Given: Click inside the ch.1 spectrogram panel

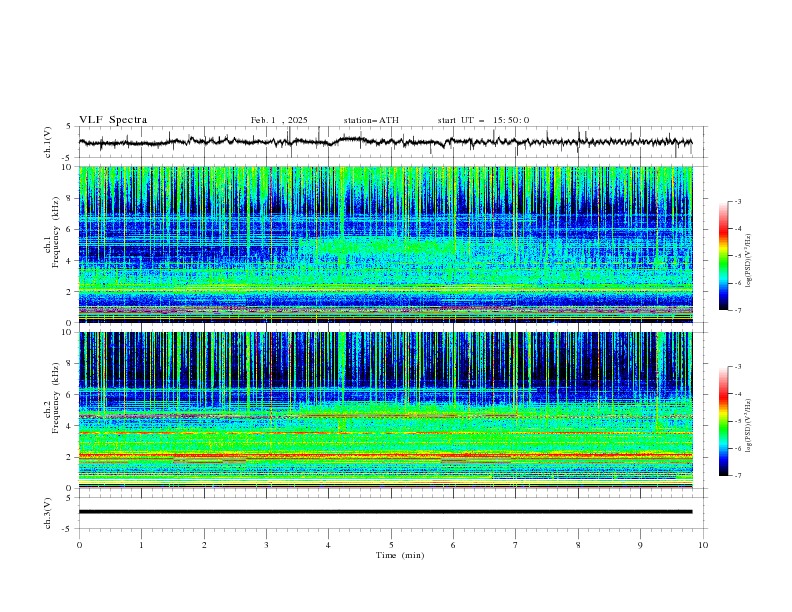Looking at the screenshot, I should click(386, 244).
